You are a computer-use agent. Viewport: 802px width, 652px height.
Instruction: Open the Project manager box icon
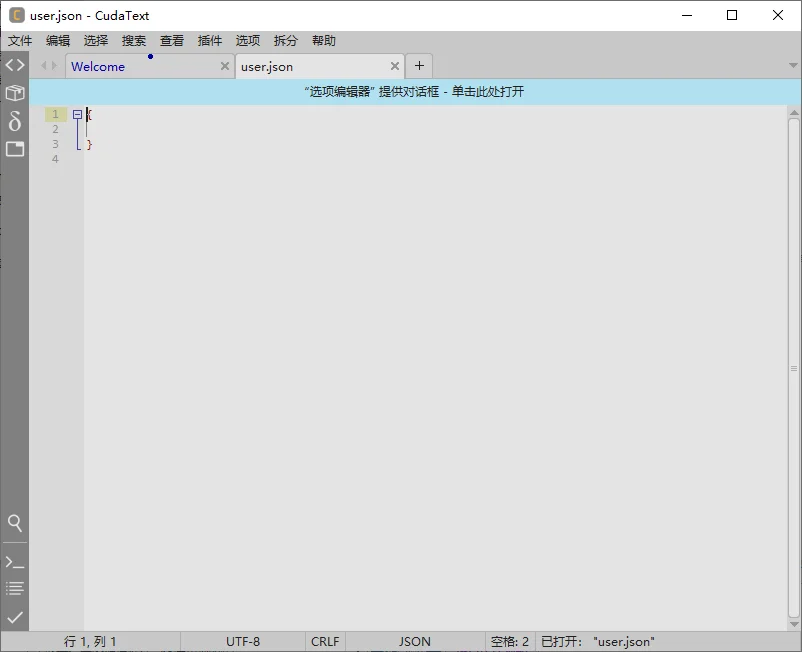(x=15, y=93)
